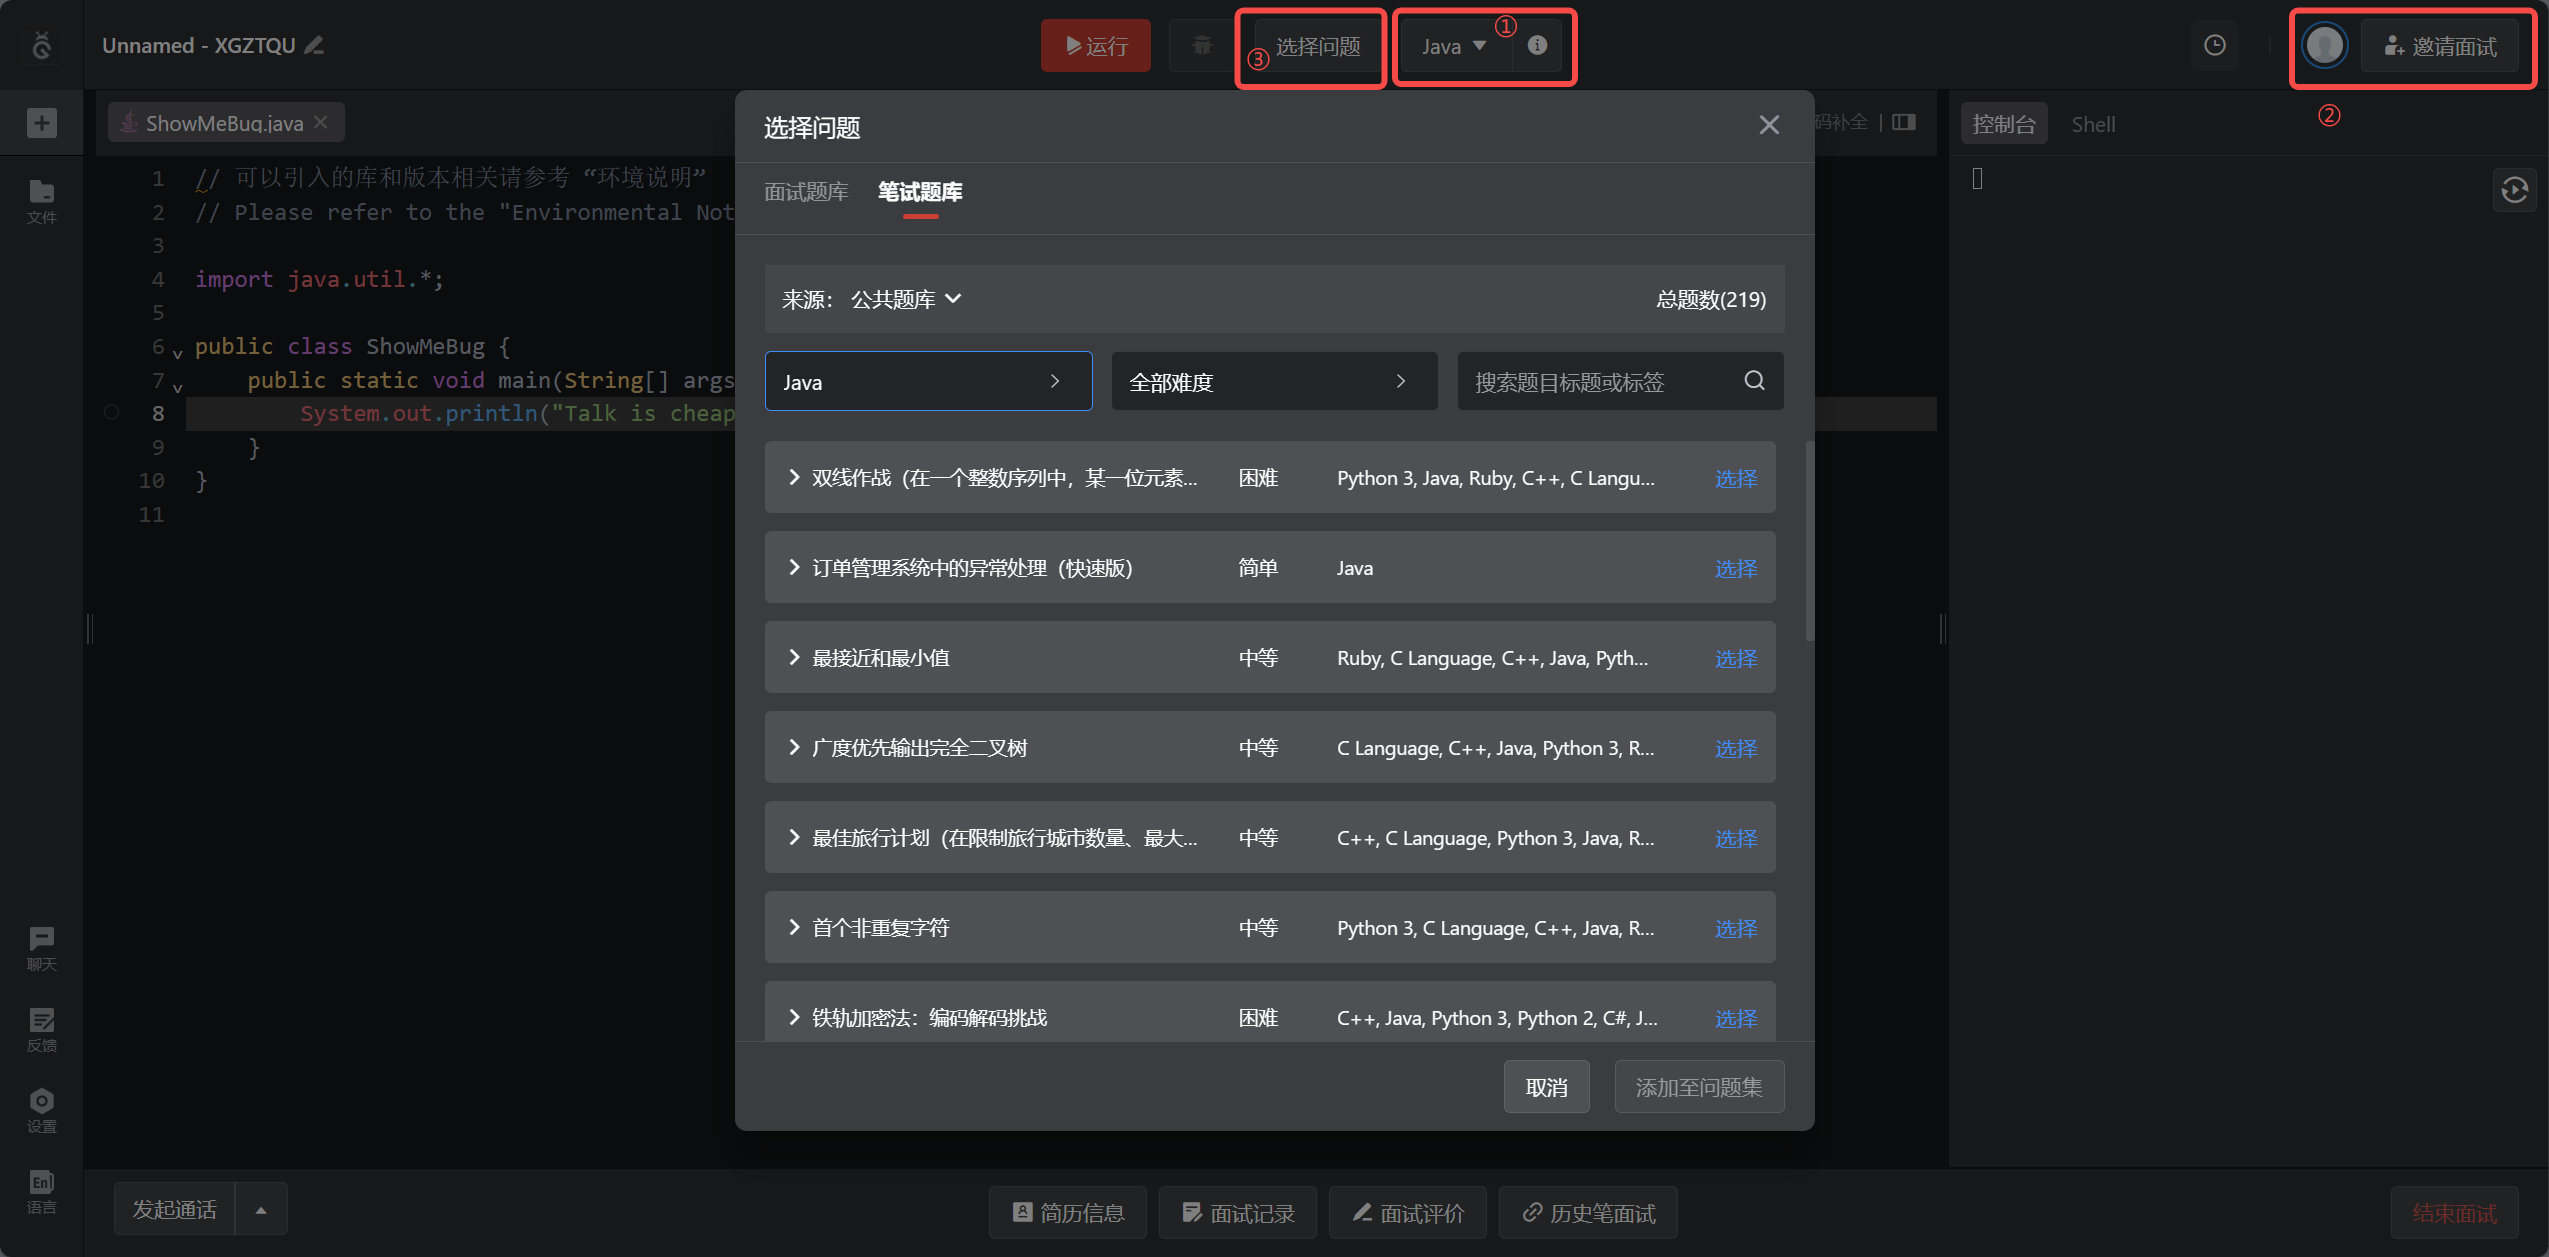Open the chat panel in sidebar

[x=41, y=947]
